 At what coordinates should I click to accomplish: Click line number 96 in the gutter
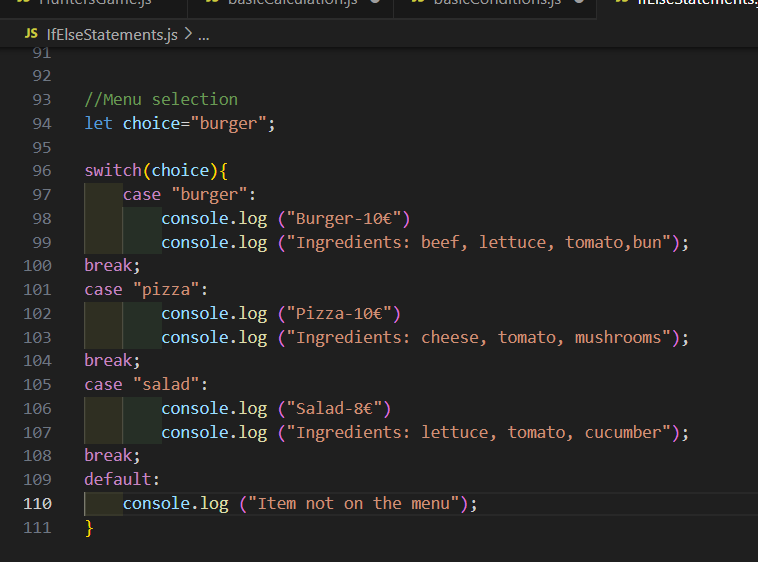click(x=41, y=170)
